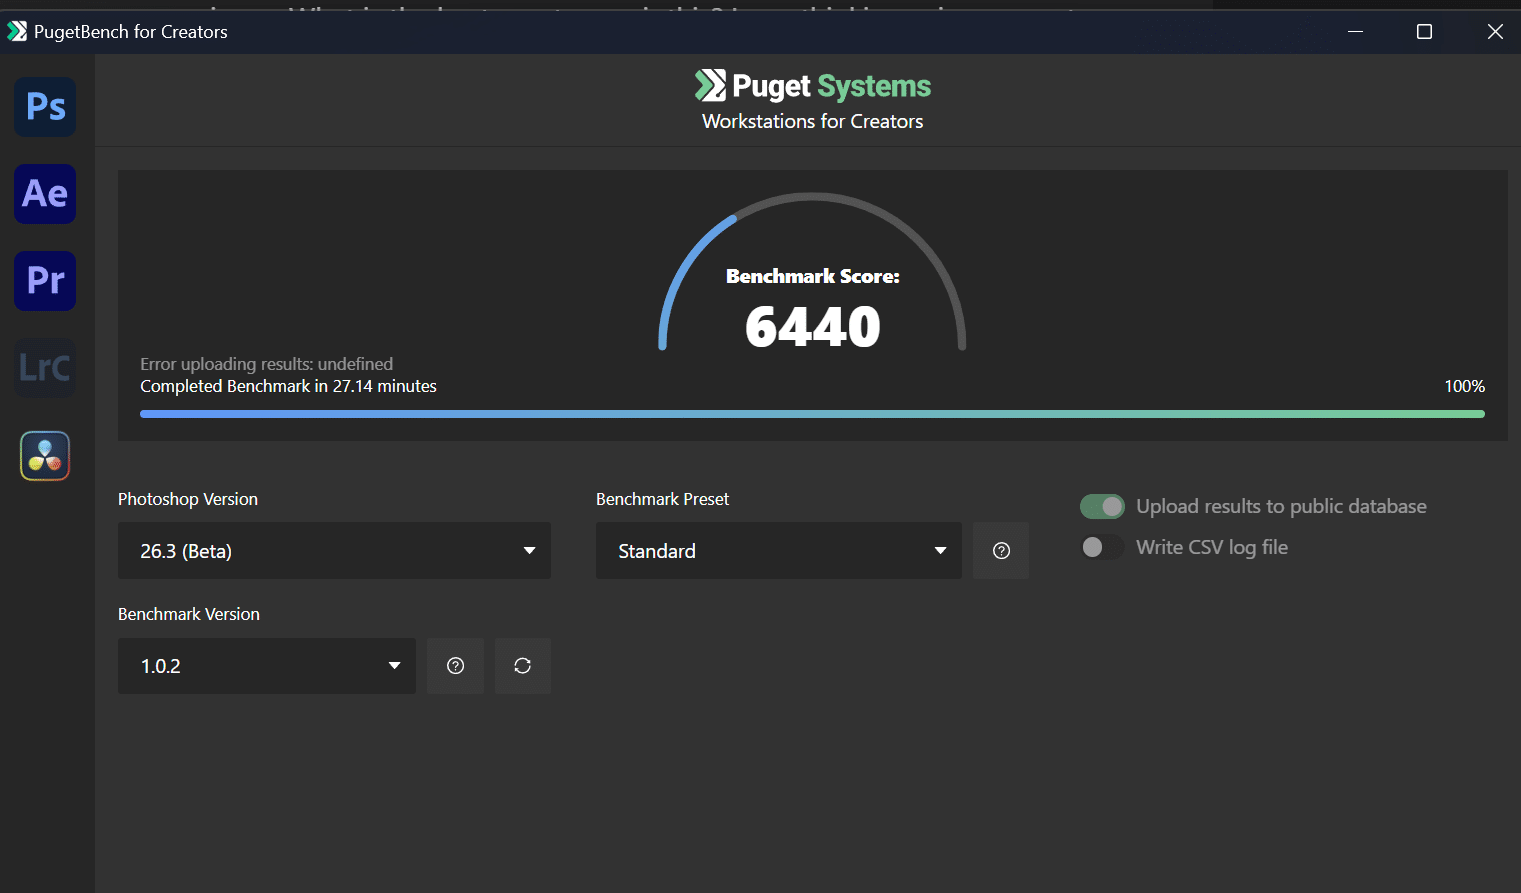Refresh the benchmark version list

[522, 666]
